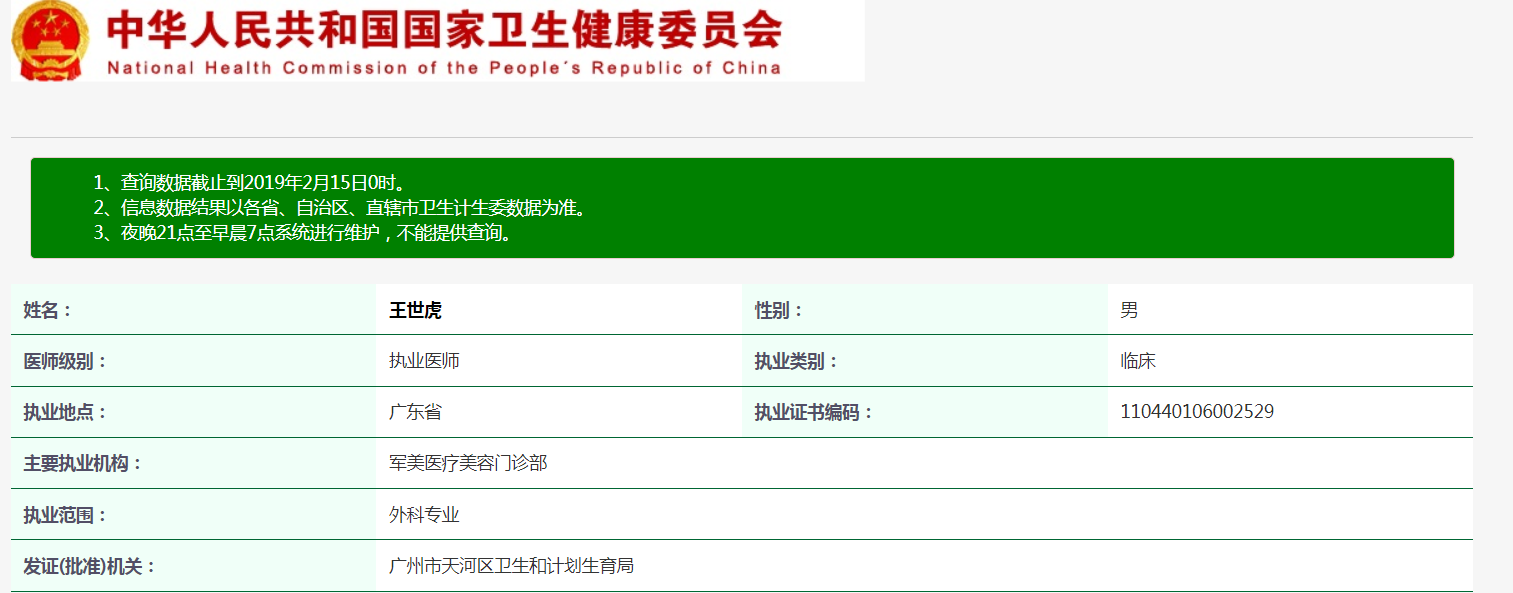Select the gender value 男
1513x593 pixels.
(x=1129, y=310)
